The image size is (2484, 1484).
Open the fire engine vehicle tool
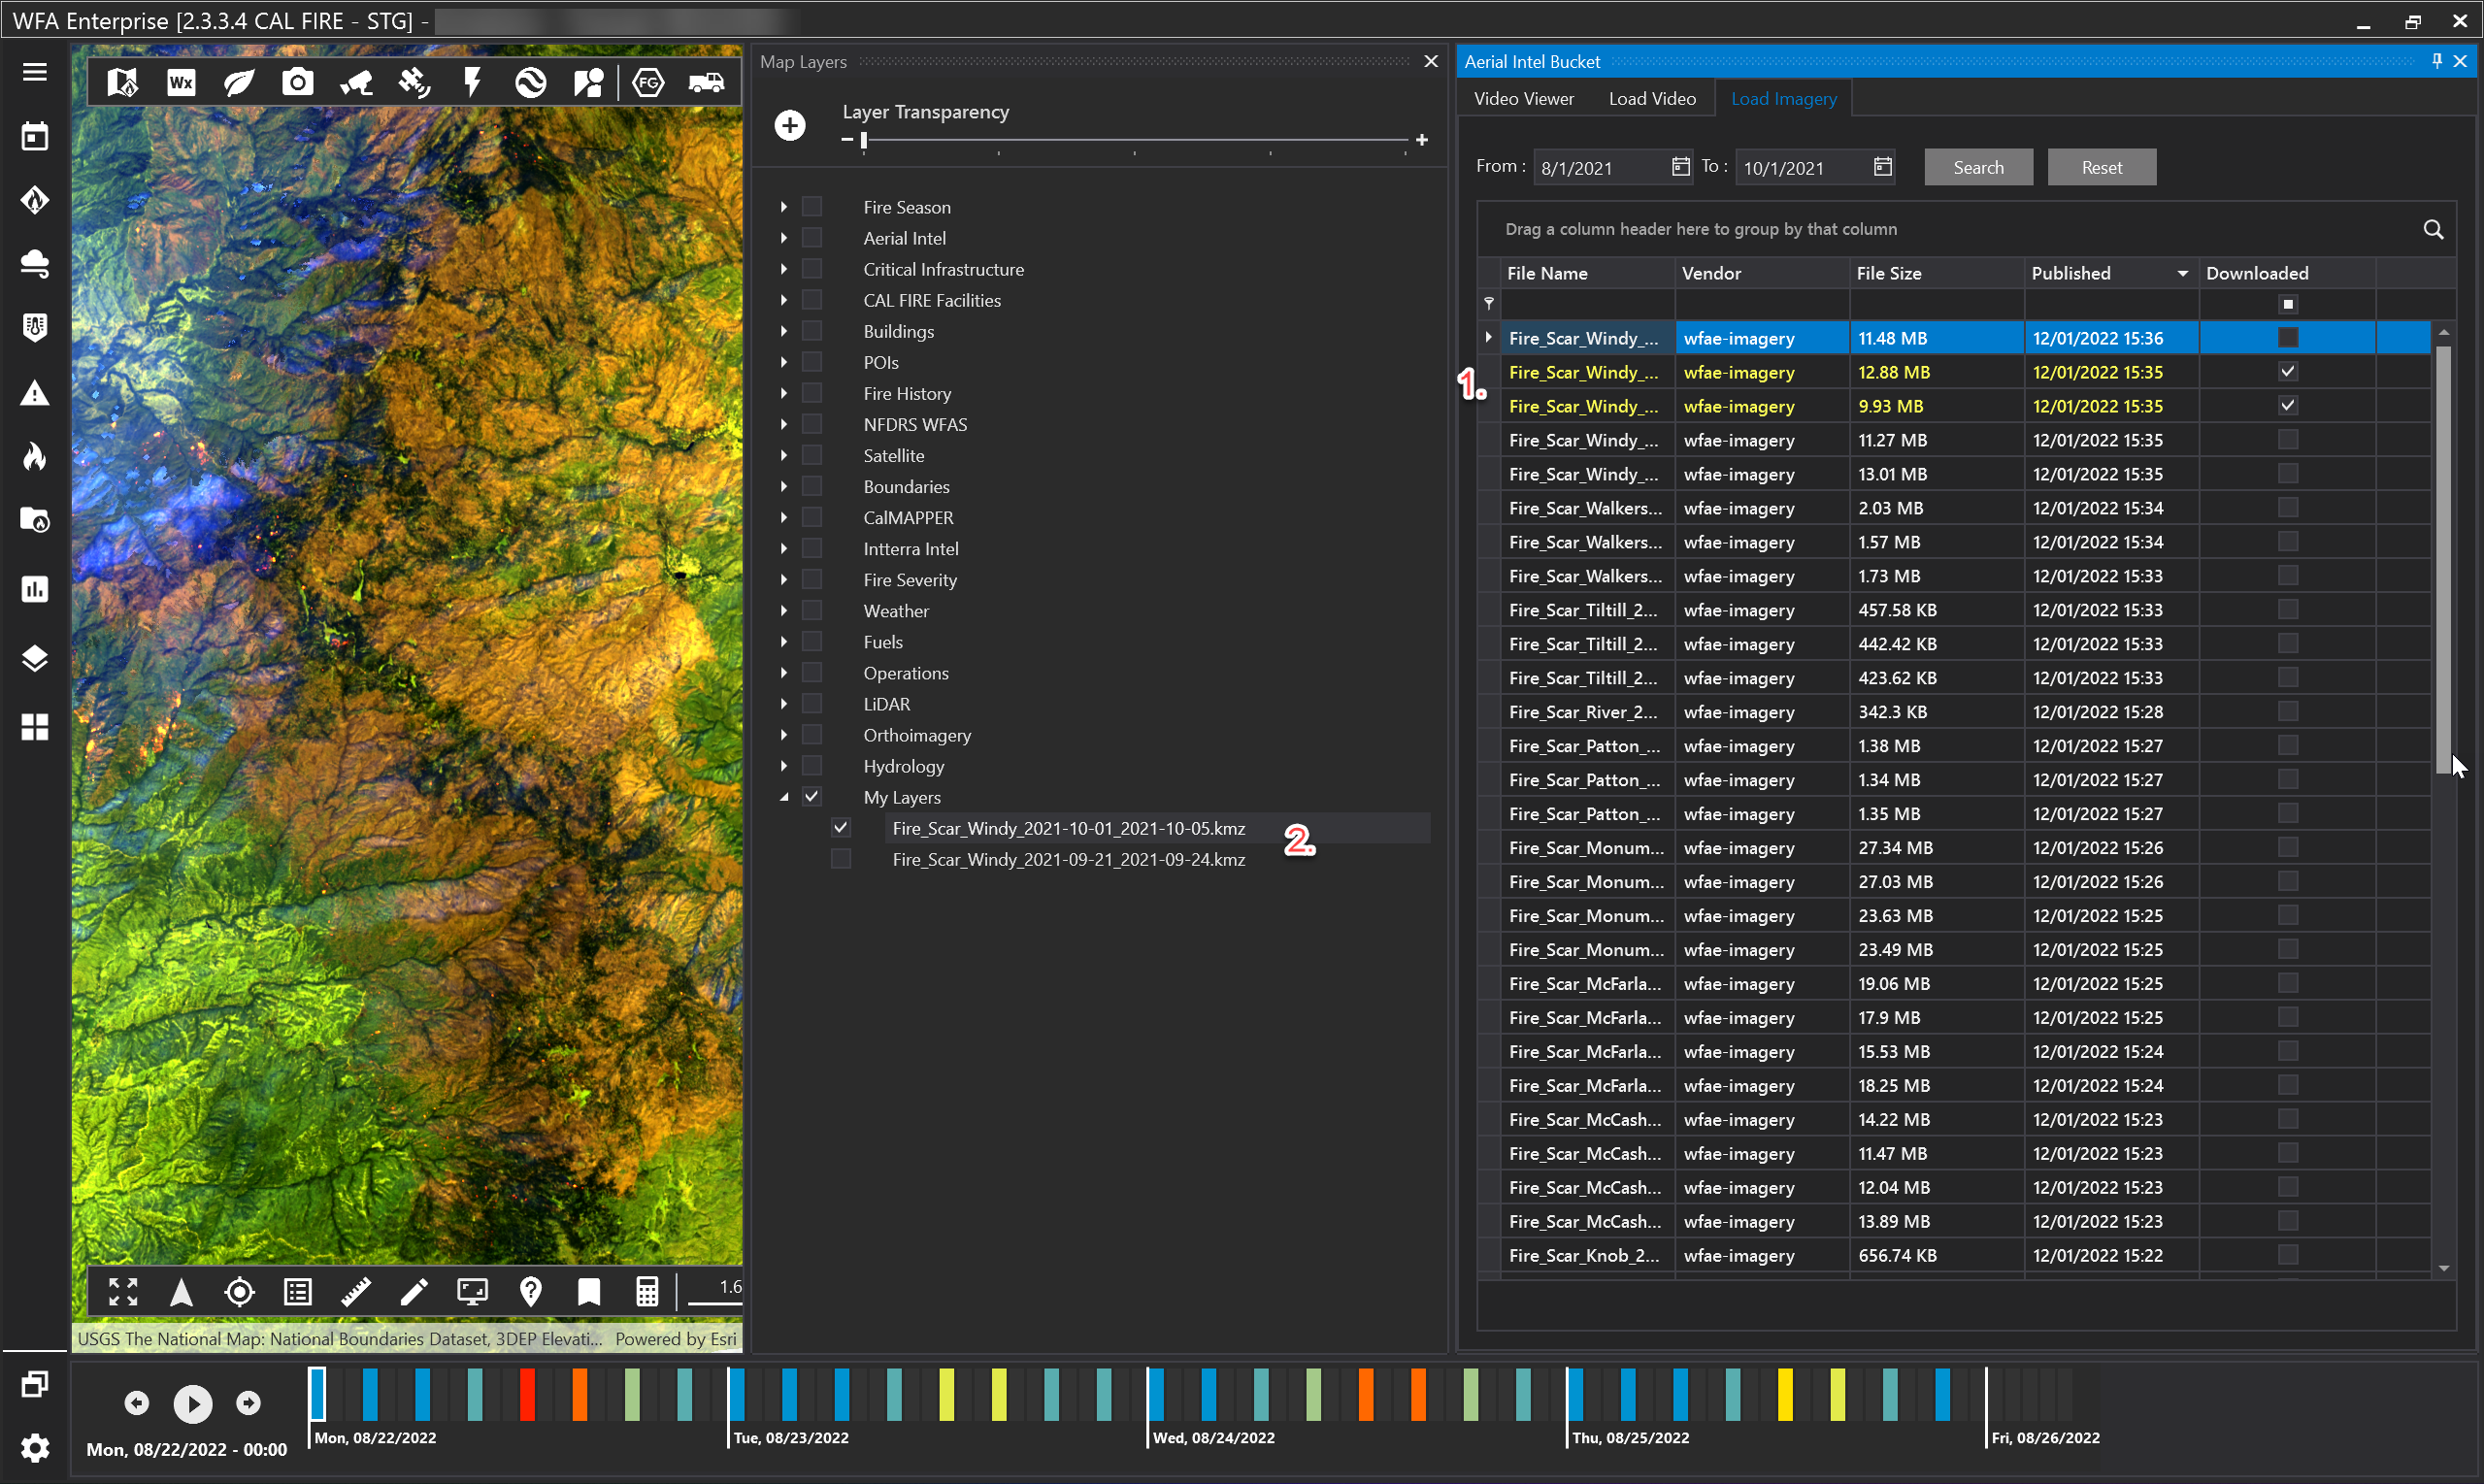pyautogui.click(x=706, y=83)
